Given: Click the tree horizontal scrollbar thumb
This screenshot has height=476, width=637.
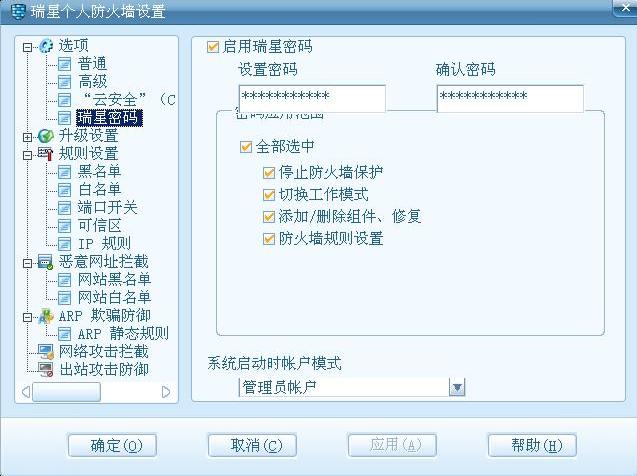Looking at the screenshot, I should click(66, 392).
